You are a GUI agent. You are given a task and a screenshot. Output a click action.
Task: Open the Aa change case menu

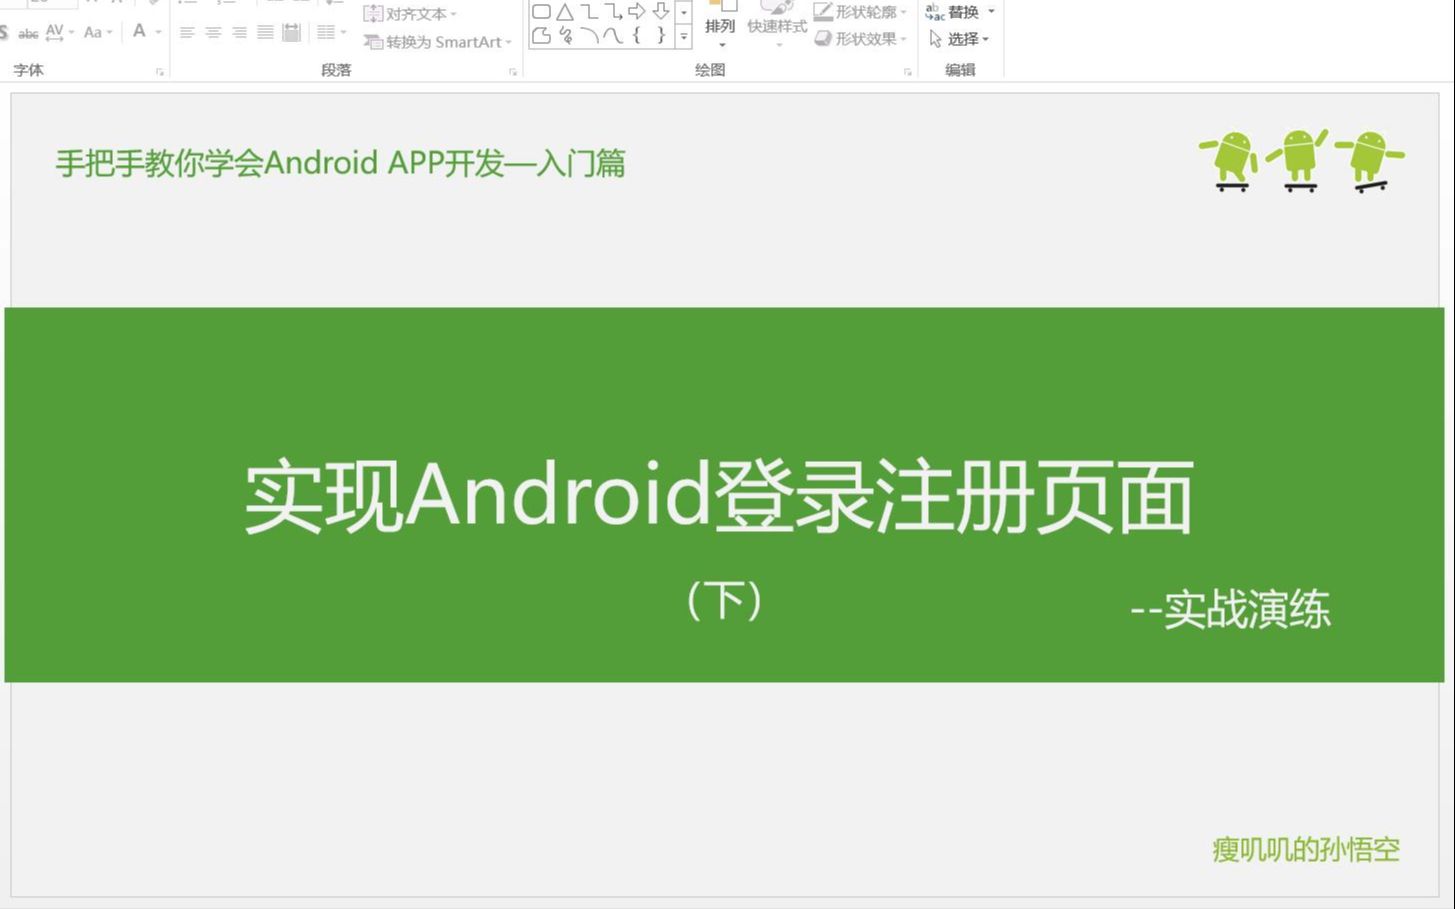point(98,32)
